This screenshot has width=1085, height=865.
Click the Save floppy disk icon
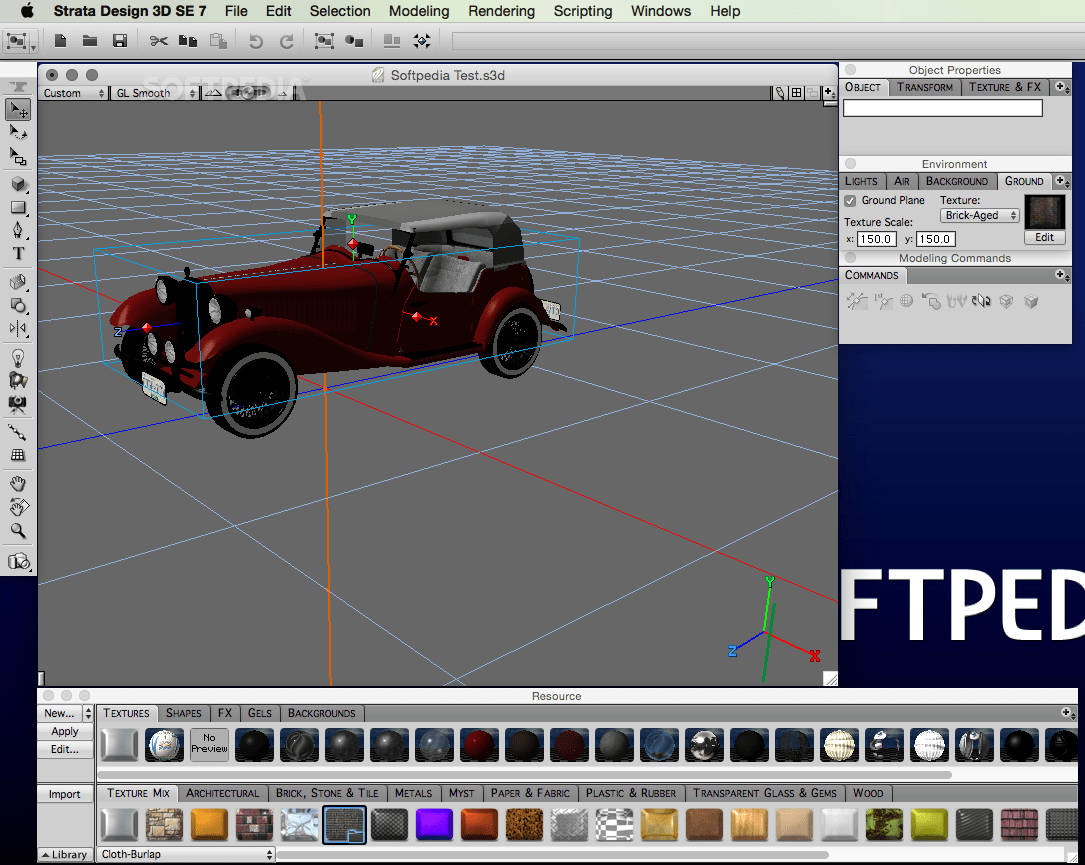click(x=120, y=42)
